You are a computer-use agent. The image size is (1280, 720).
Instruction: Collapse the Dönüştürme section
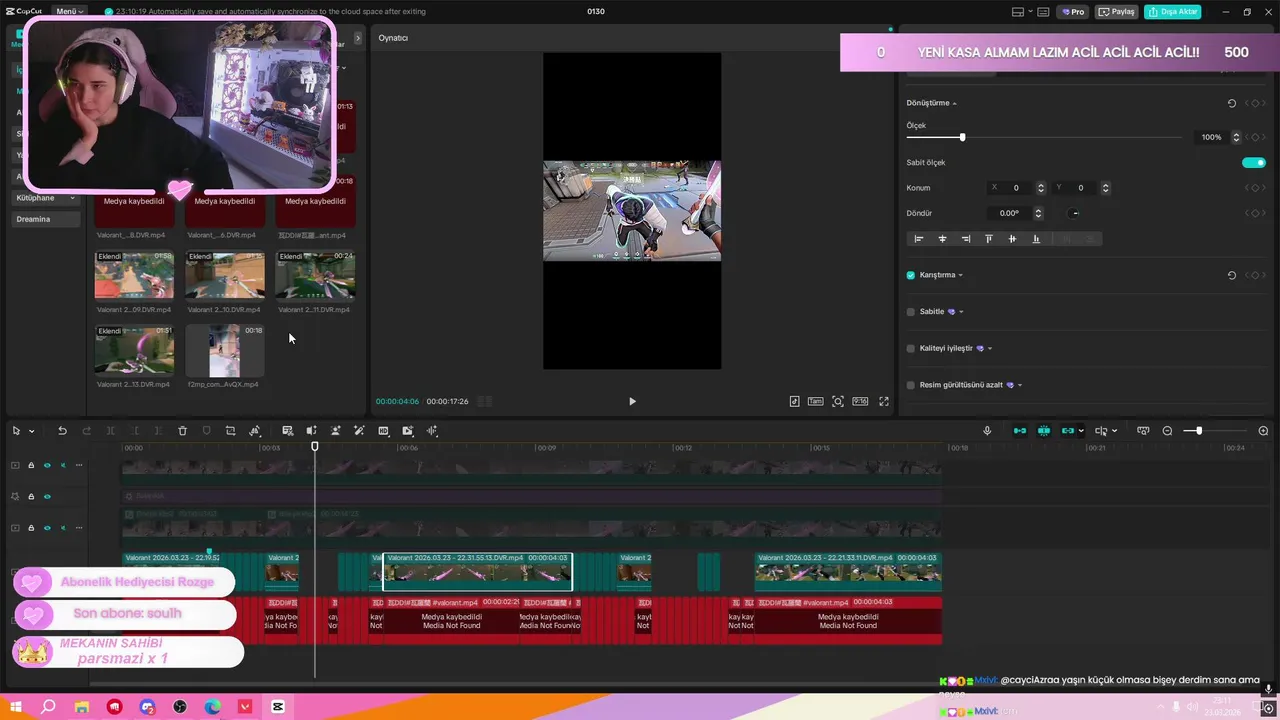pyautogui.click(x=954, y=103)
